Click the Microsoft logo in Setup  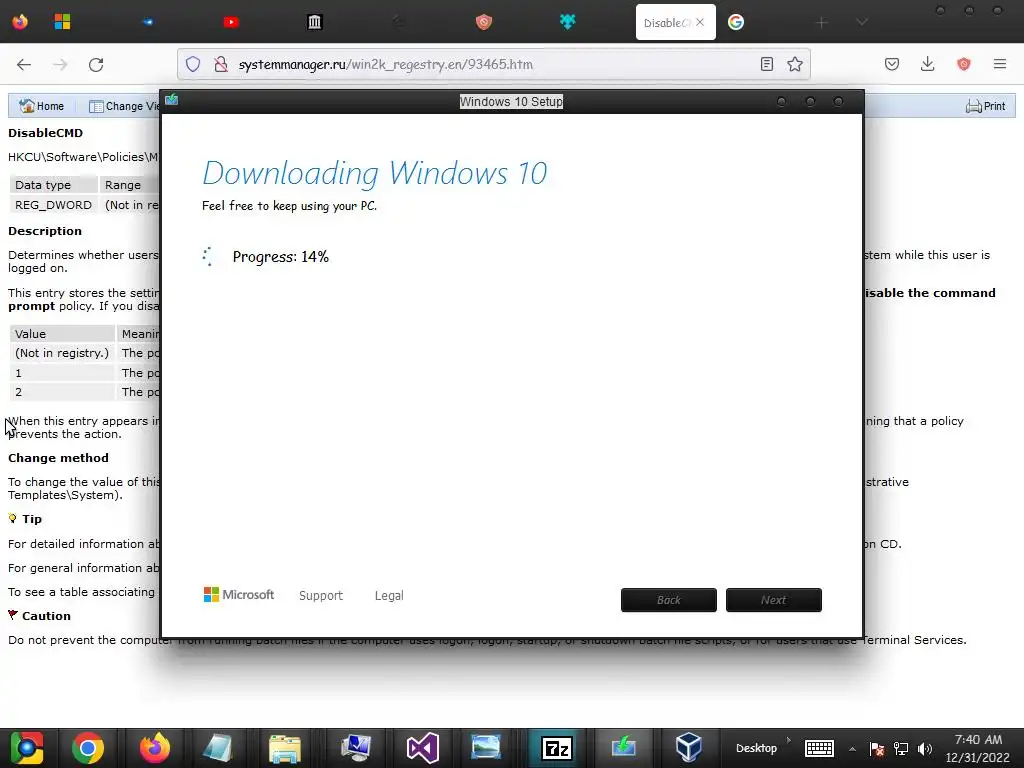coord(239,595)
